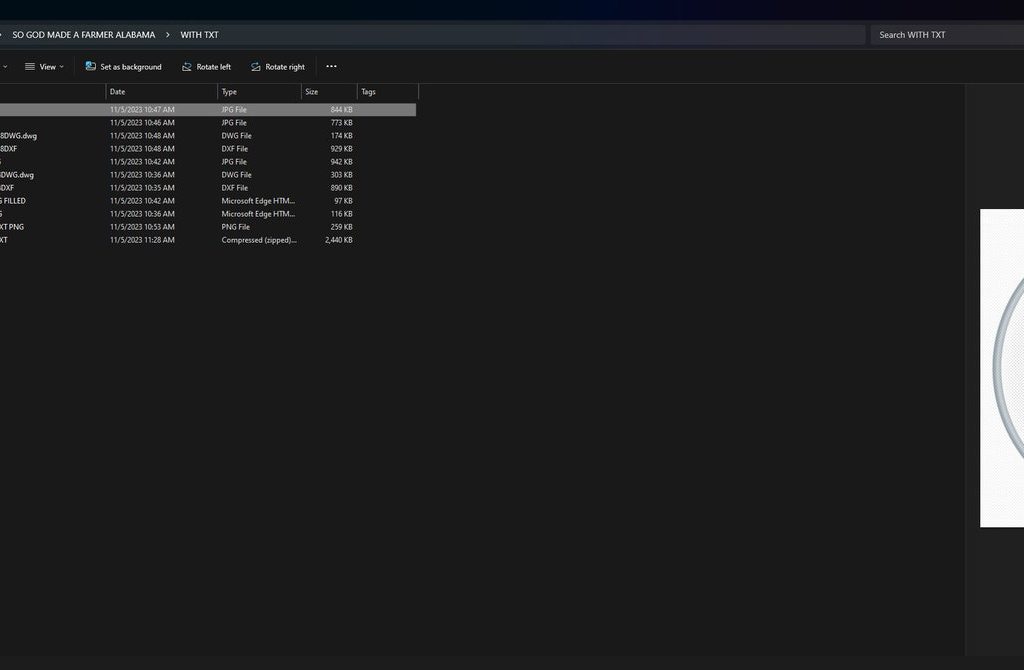Click the Tags column header
The height and width of the screenshot is (670, 1024).
(x=386, y=92)
